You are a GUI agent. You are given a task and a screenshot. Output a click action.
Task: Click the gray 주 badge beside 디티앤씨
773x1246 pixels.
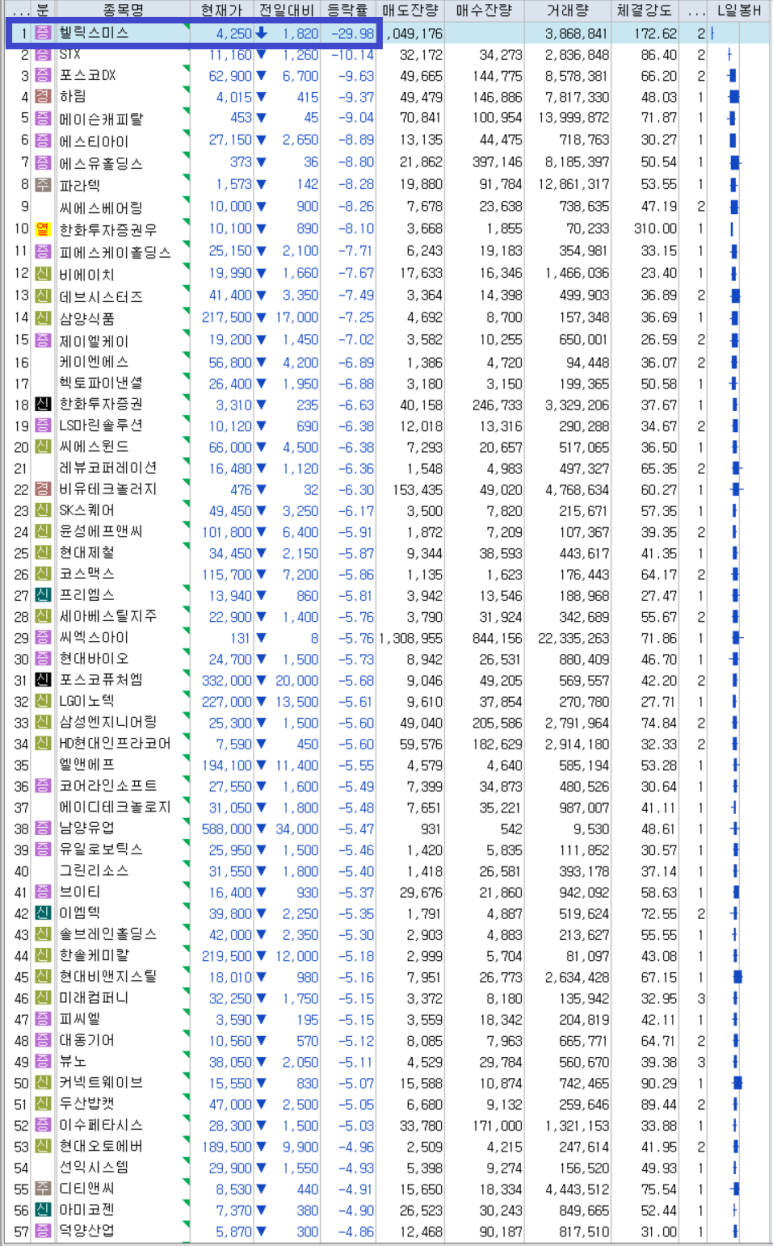coord(42,1189)
